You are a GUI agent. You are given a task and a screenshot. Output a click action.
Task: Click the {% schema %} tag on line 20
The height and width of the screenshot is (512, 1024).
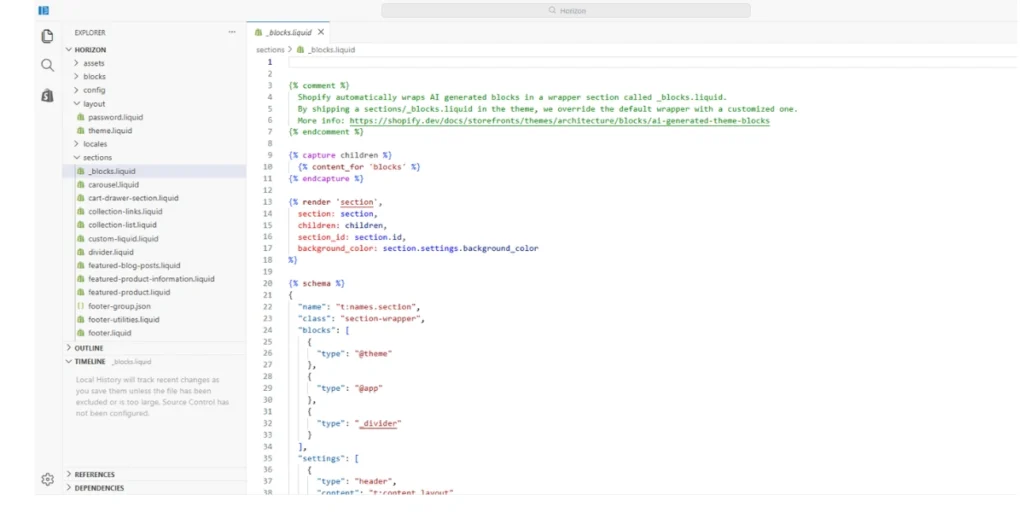point(317,283)
